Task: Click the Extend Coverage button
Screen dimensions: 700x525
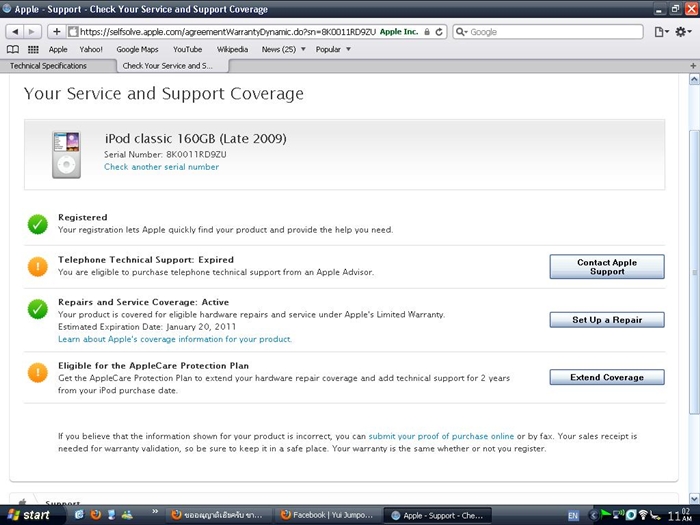Action: 606,377
